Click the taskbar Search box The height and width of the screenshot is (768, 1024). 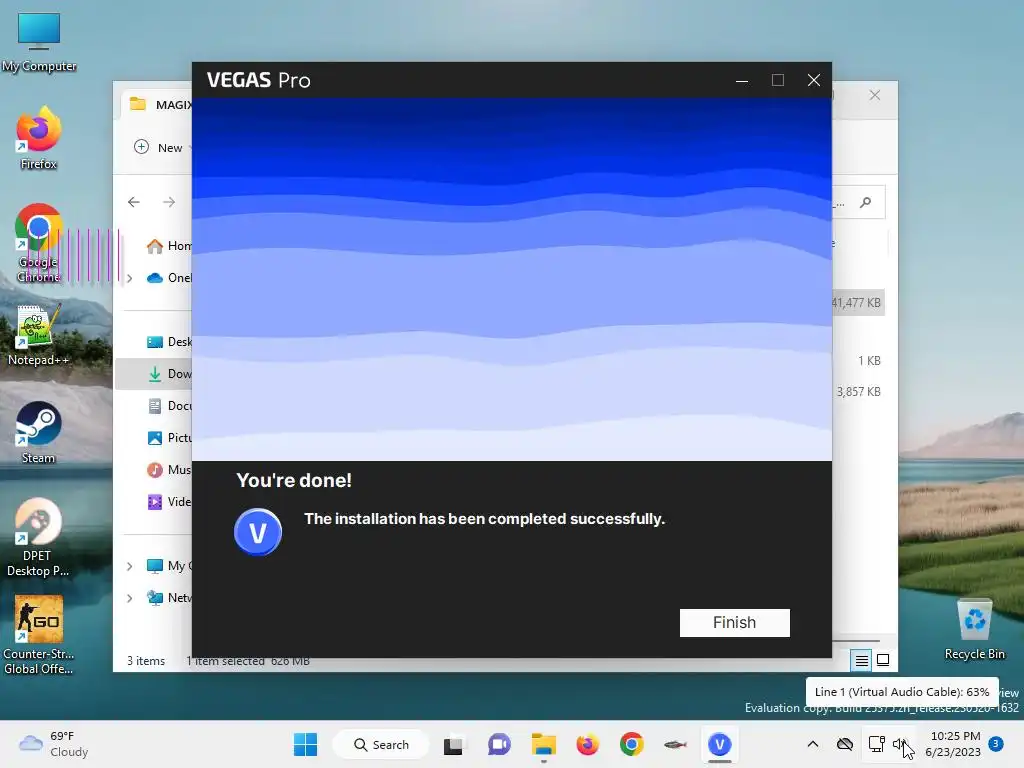coord(381,744)
